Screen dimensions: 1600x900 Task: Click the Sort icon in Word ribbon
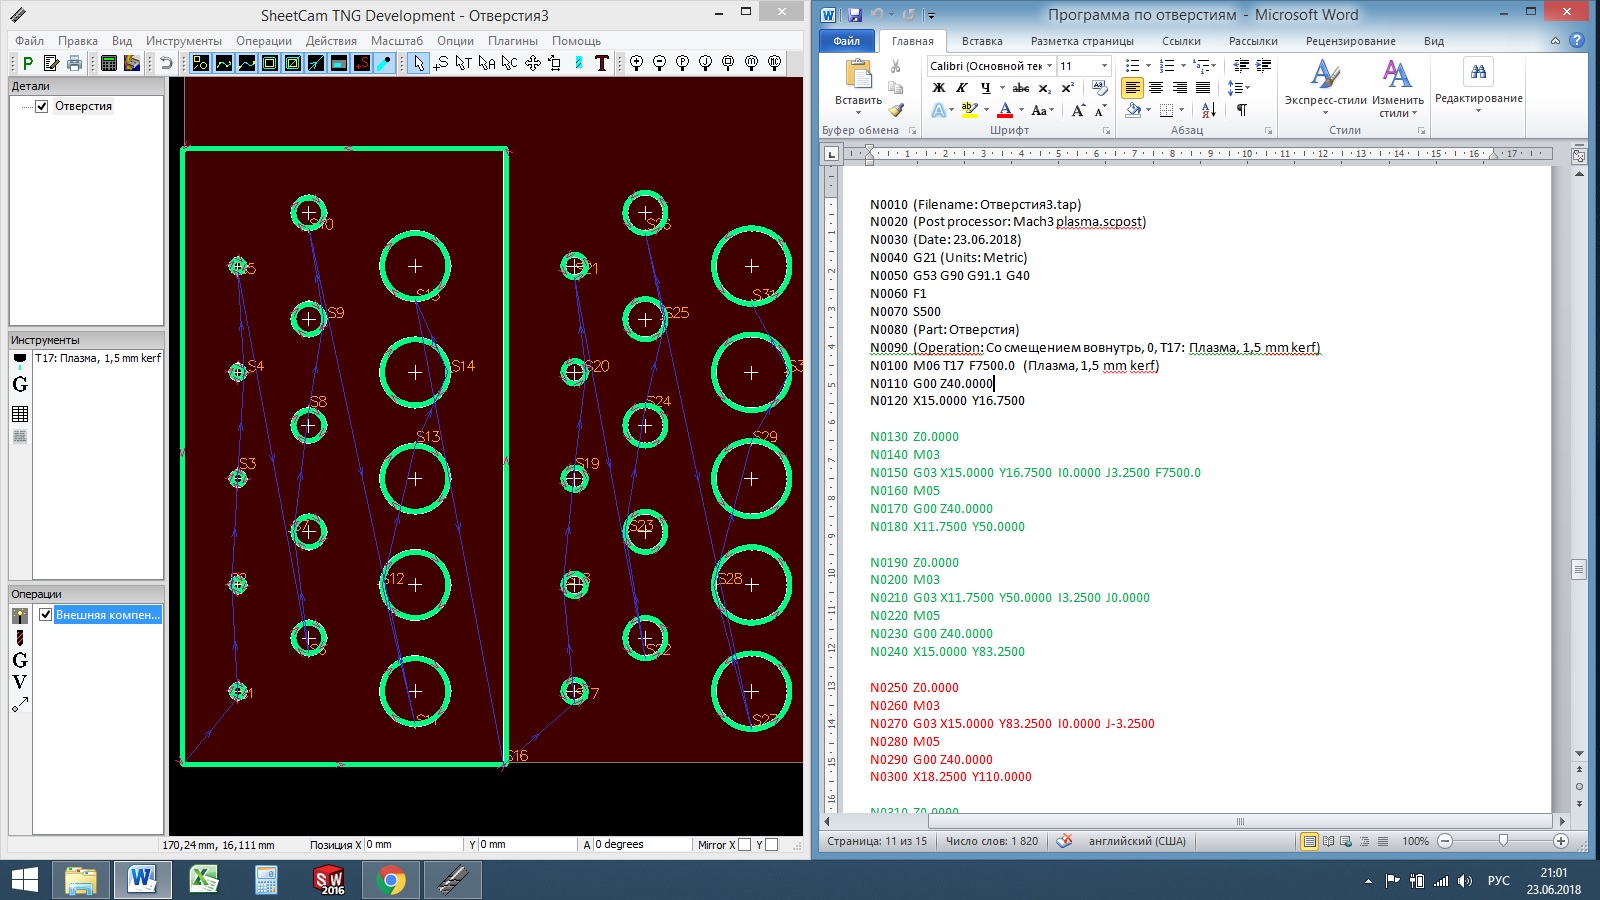coord(1209,110)
